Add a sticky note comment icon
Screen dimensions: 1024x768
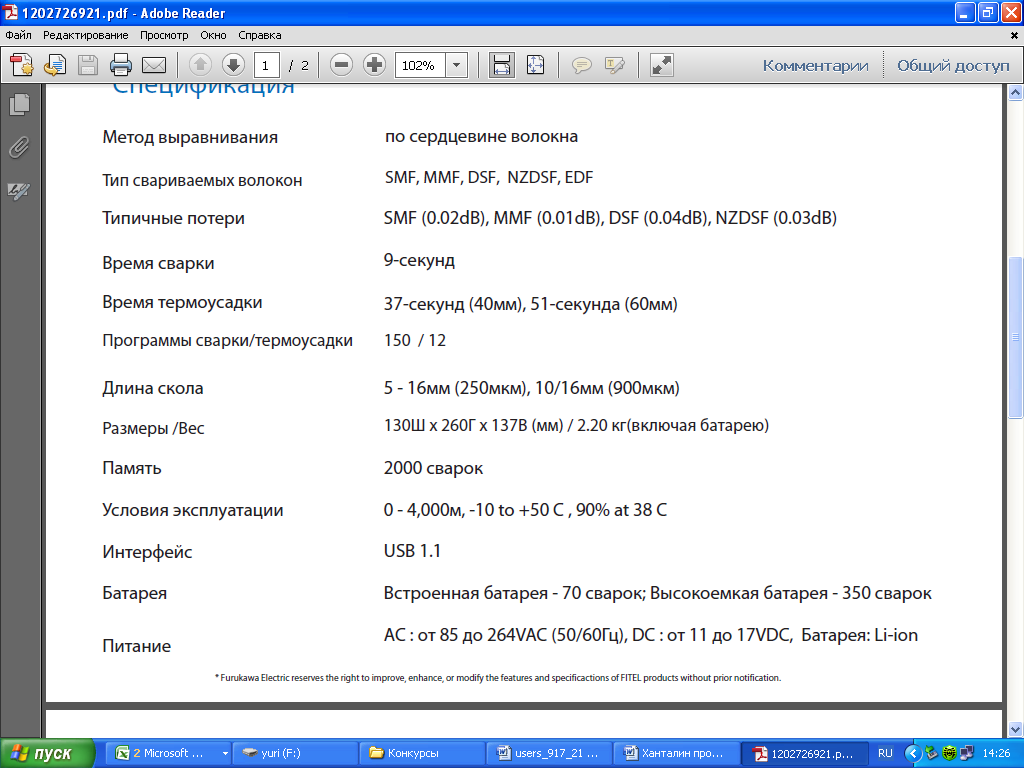pos(581,65)
